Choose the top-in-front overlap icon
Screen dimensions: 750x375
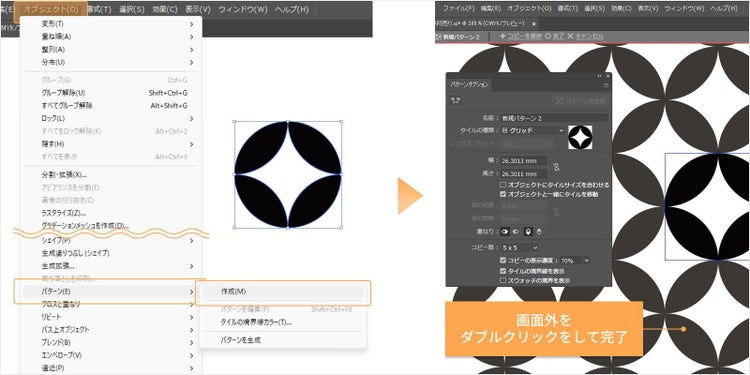click(529, 232)
